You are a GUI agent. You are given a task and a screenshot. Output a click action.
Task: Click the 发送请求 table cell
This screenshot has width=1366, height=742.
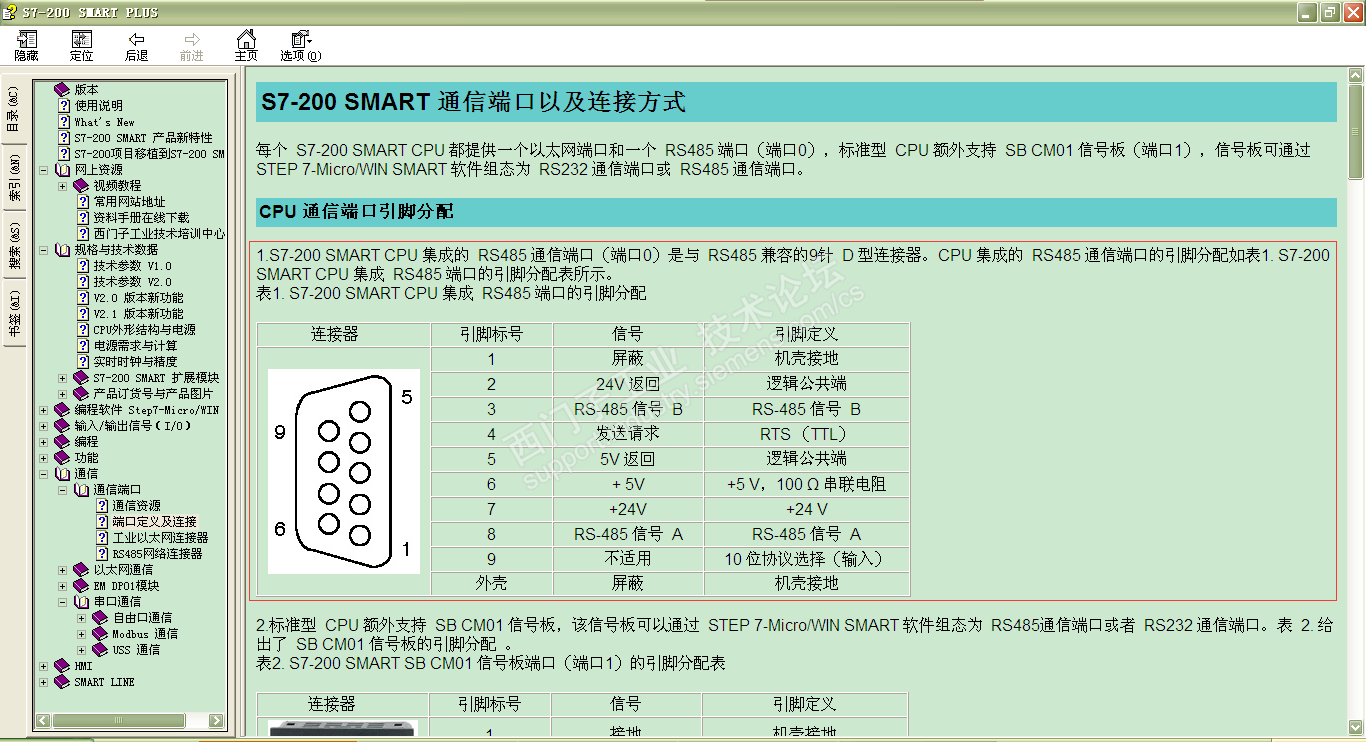[628, 434]
